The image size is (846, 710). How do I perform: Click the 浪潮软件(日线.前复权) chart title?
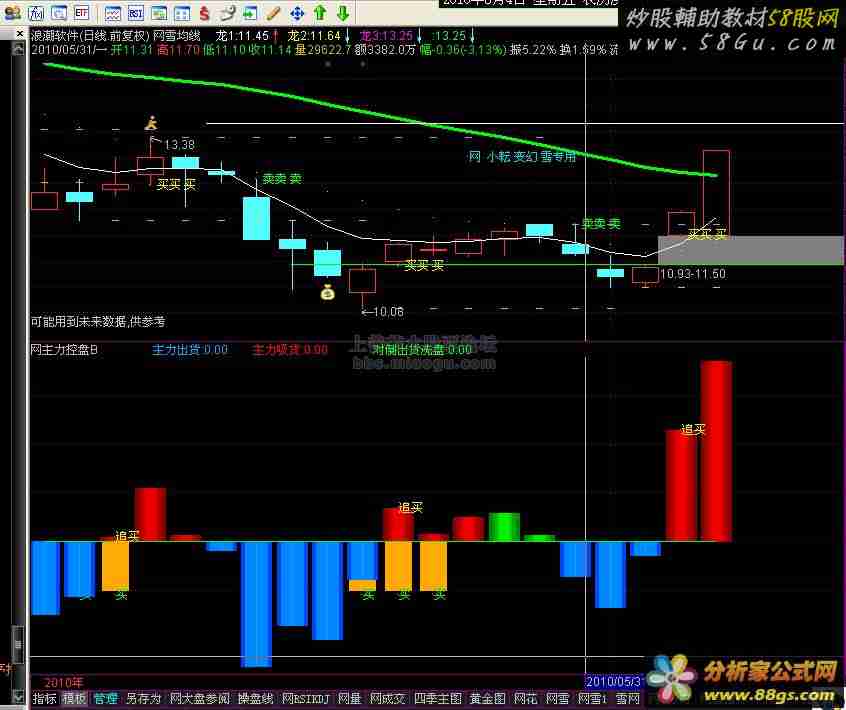point(90,36)
